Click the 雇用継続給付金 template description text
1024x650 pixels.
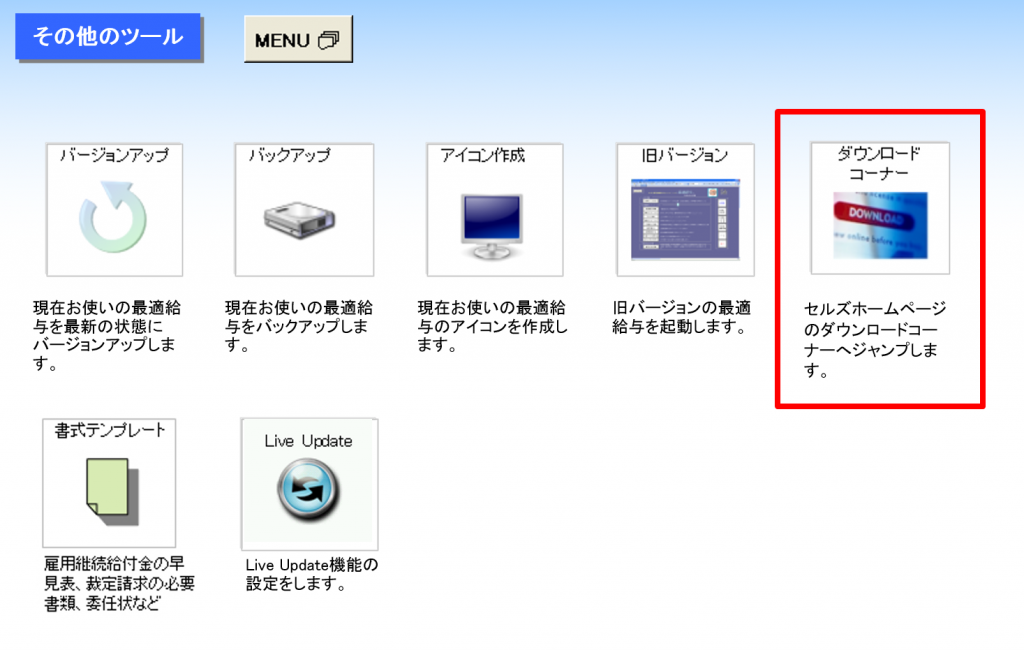click(x=119, y=584)
